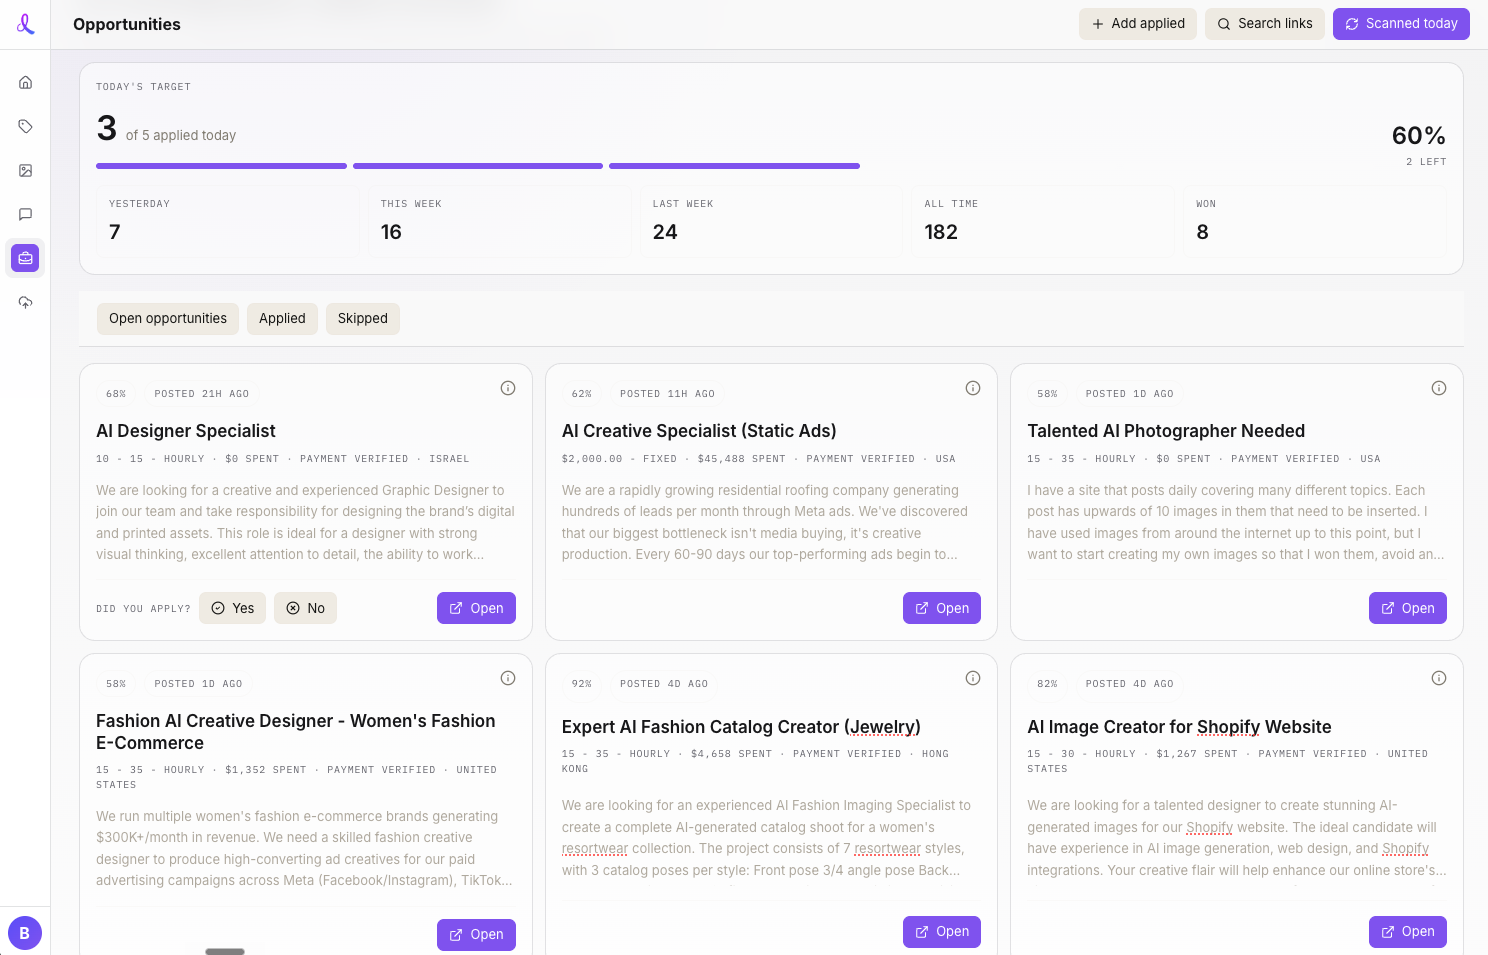Click the third segment of target progress bar
This screenshot has height=955, width=1488.
point(734,166)
